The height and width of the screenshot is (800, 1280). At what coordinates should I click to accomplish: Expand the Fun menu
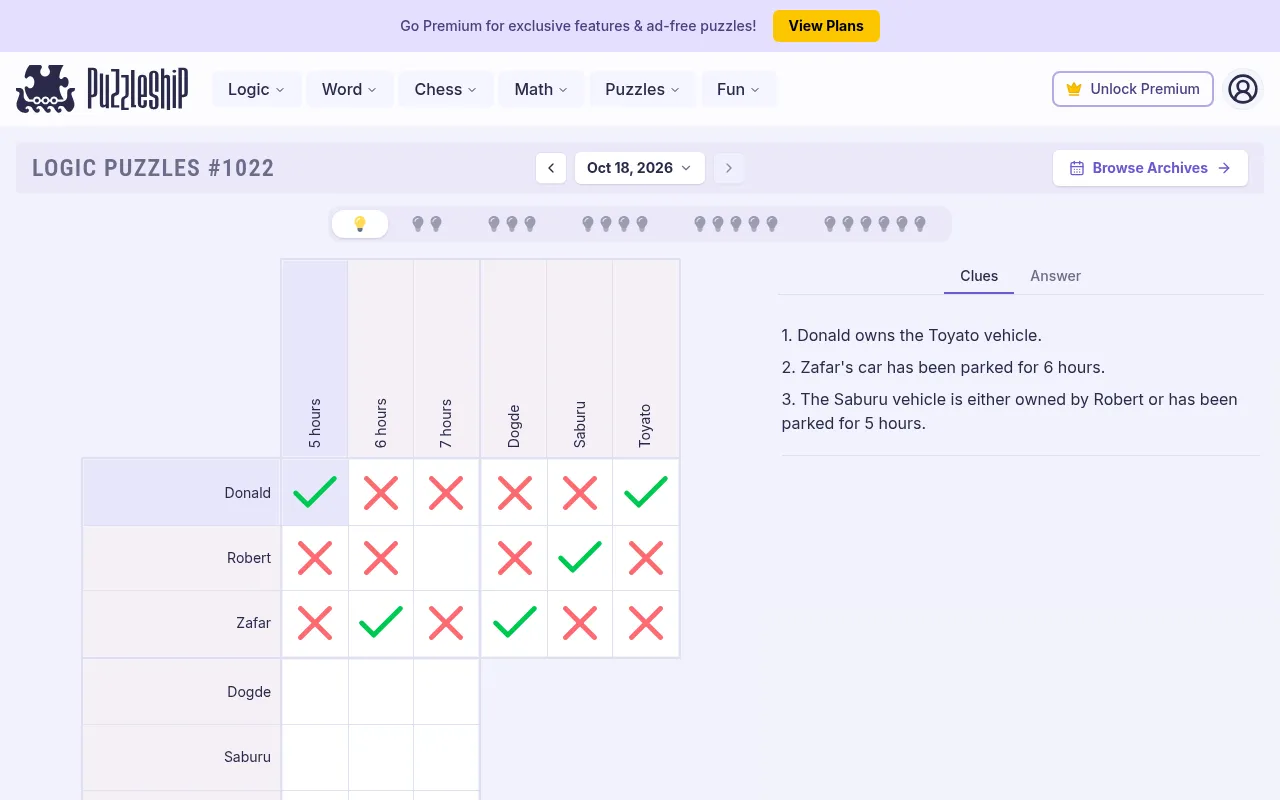click(738, 89)
